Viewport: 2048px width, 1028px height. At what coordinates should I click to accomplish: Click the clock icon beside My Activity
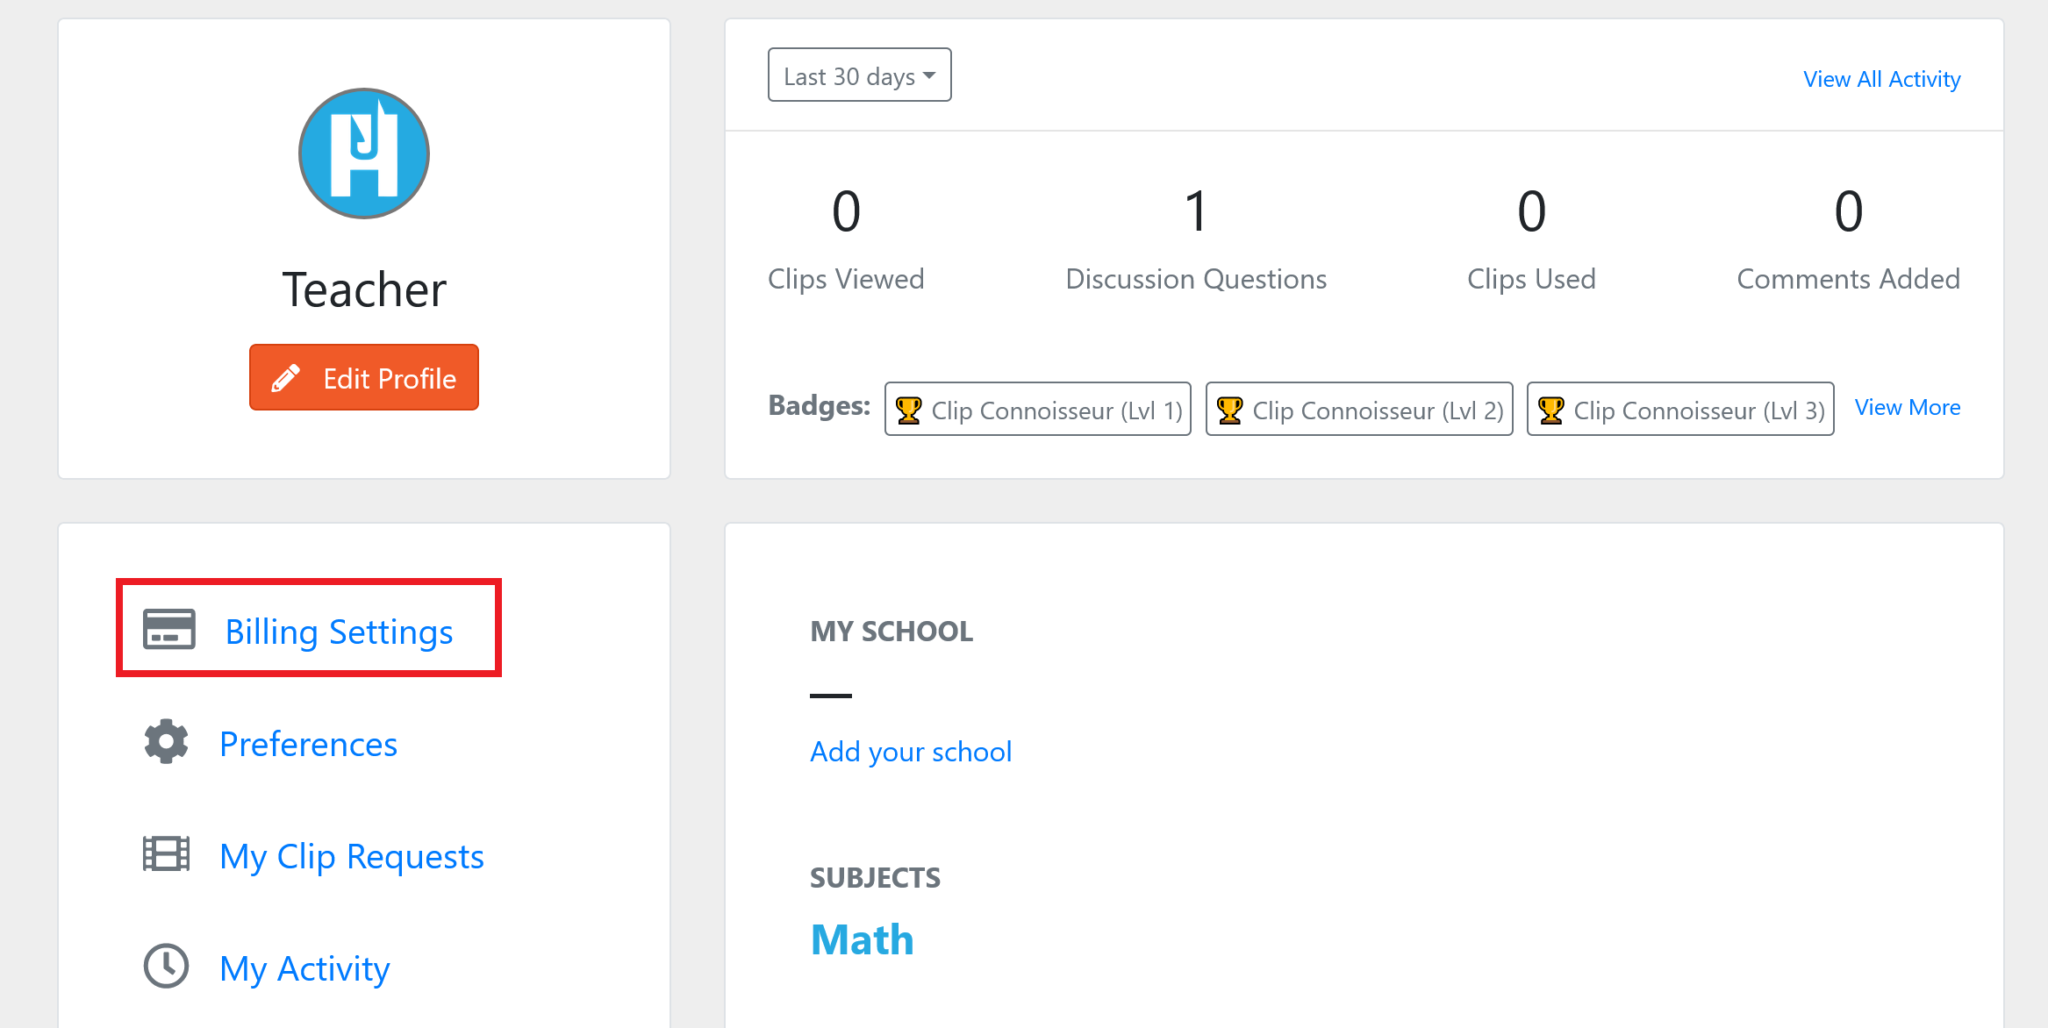click(166, 966)
